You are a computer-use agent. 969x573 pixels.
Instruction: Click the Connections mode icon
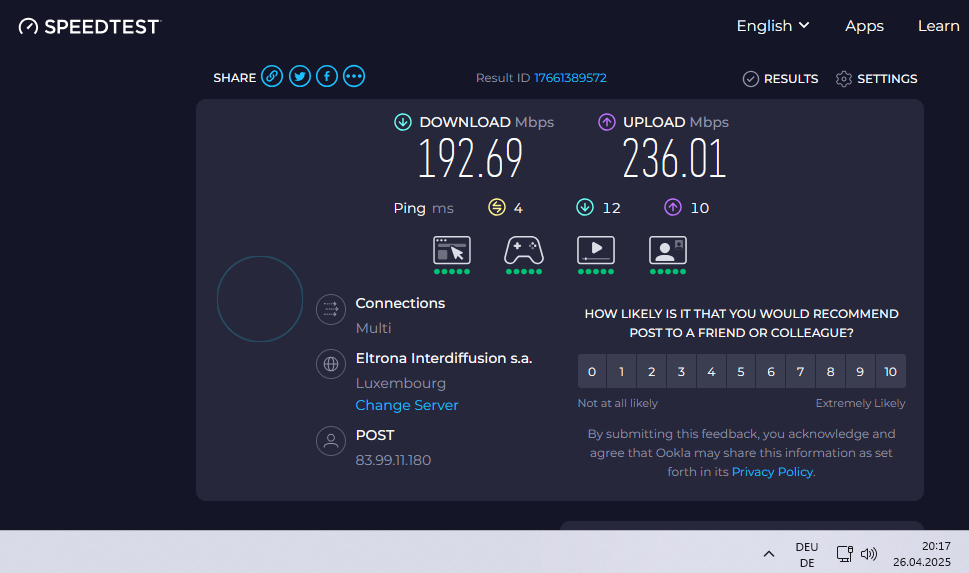click(331, 309)
